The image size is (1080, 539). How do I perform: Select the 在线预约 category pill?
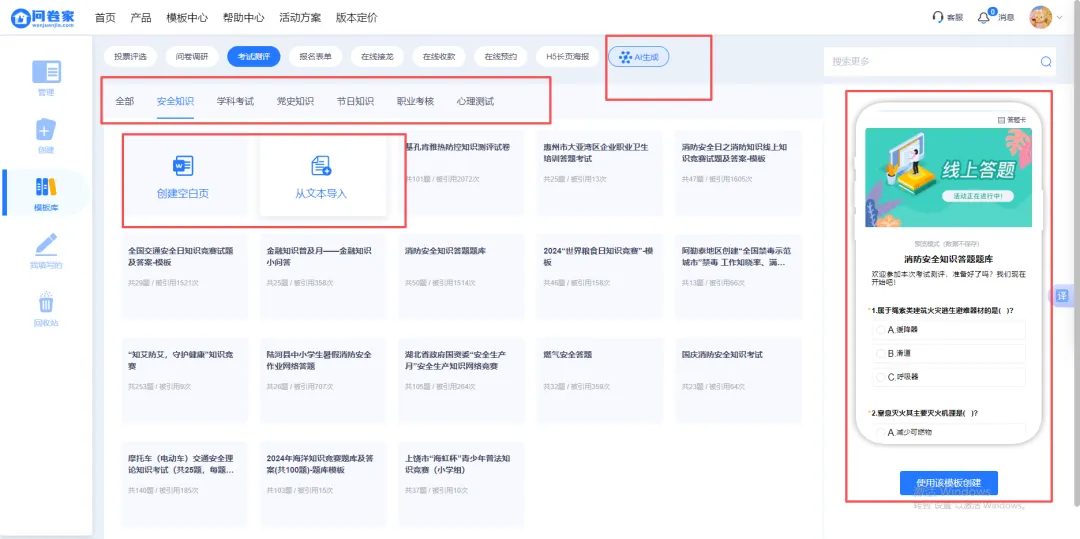501,57
